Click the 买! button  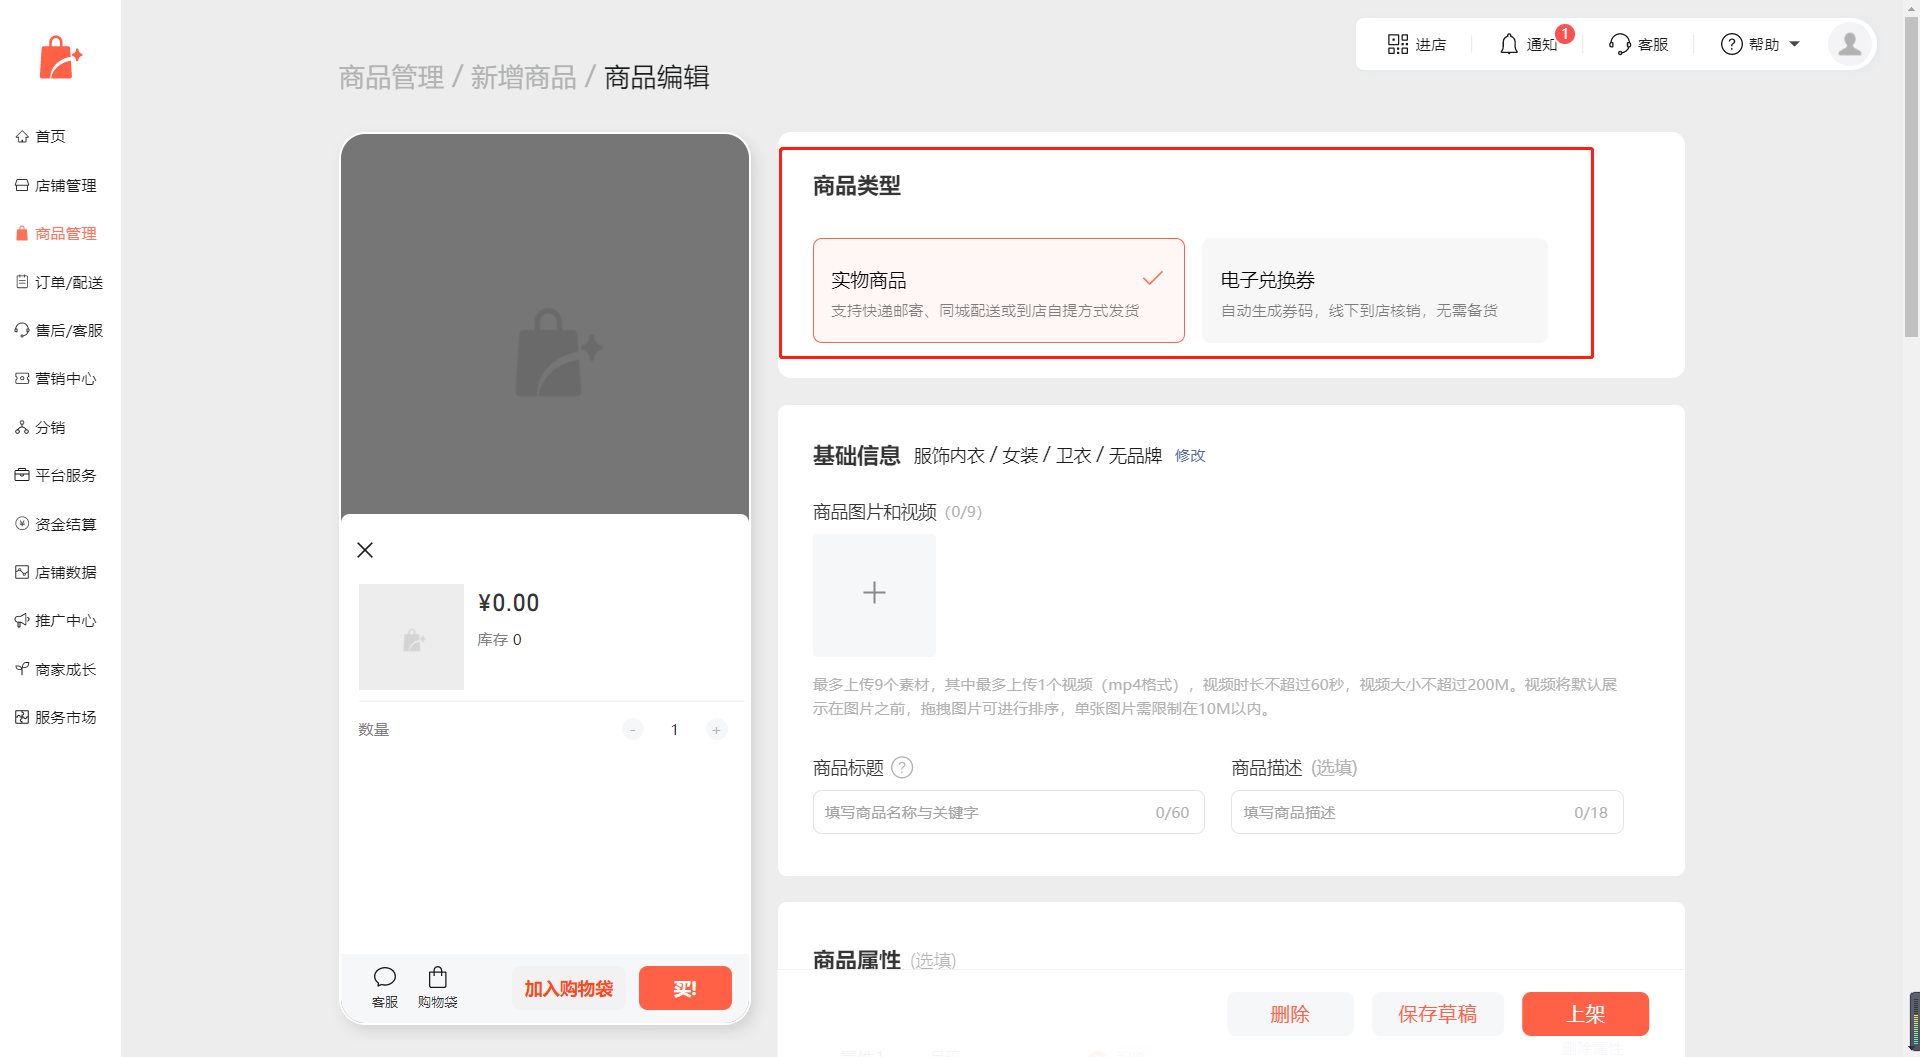685,988
